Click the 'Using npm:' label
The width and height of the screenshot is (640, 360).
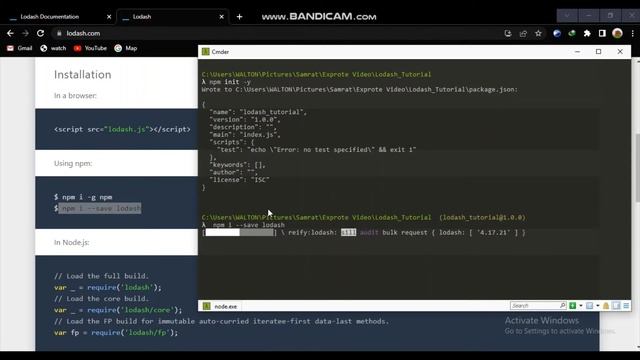tap(73, 163)
